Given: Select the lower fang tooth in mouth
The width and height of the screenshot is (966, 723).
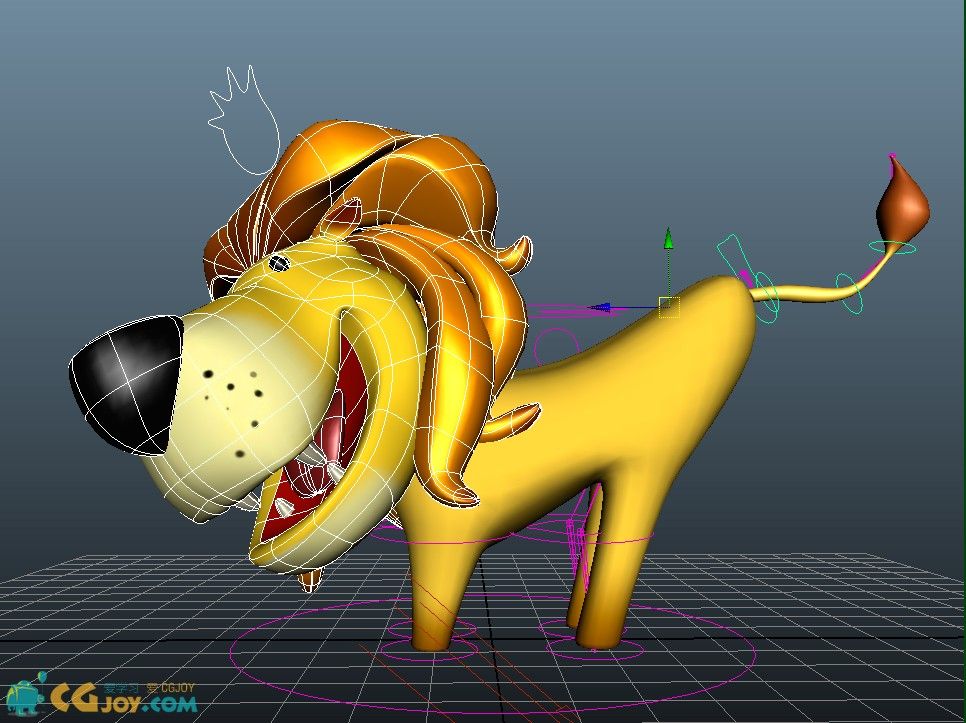Looking at the screenshot, I should coord(283,507).
